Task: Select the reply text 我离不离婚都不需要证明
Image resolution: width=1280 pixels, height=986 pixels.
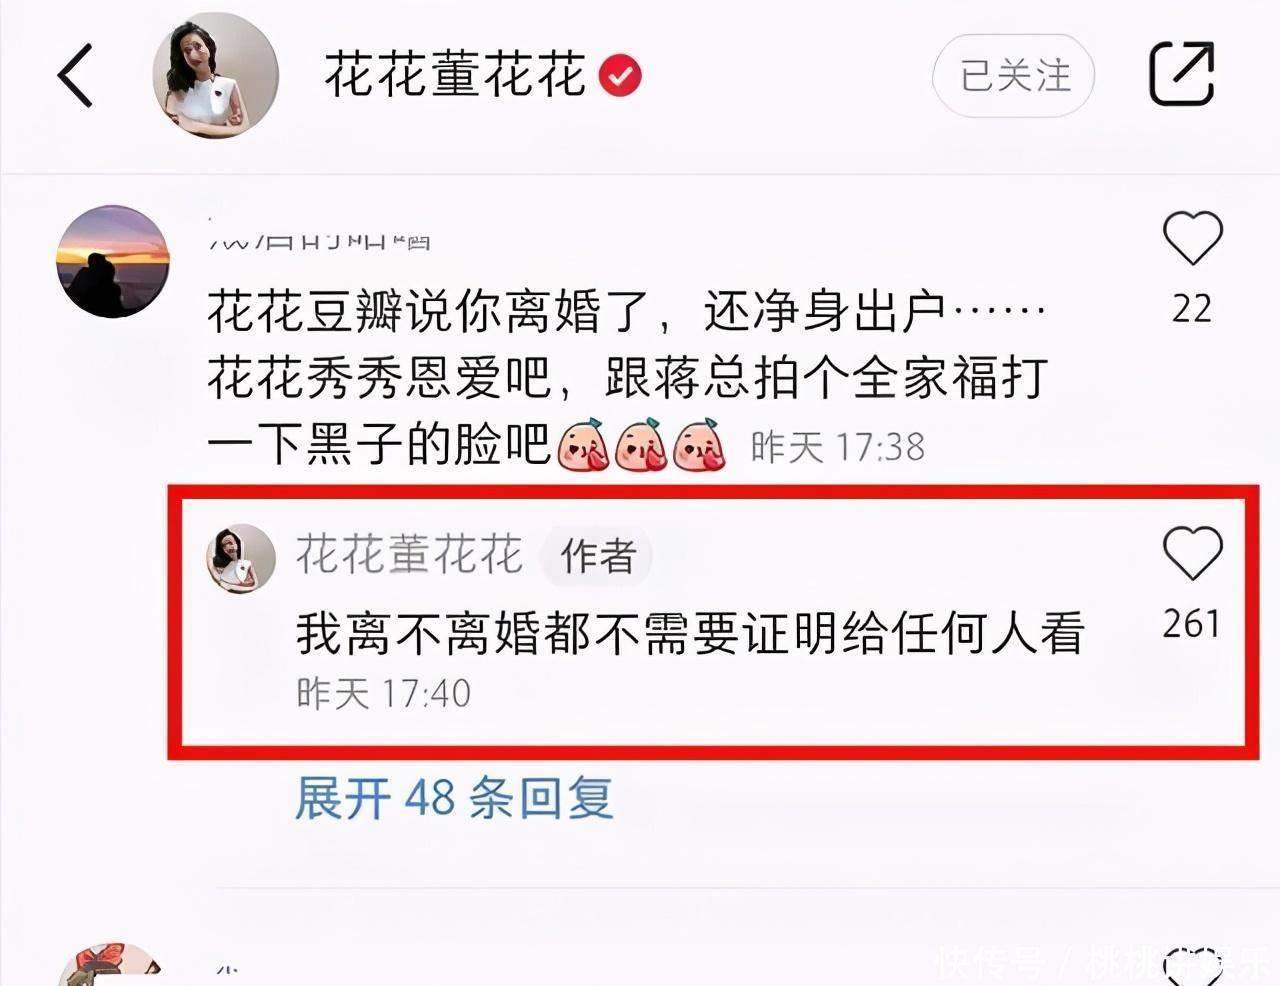Action: (690, 634)
